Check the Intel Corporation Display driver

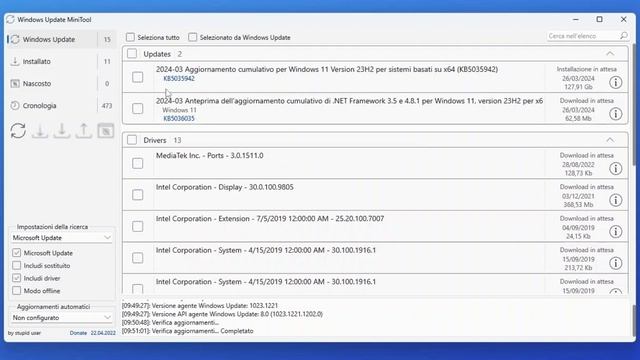[x=138, y=195]
